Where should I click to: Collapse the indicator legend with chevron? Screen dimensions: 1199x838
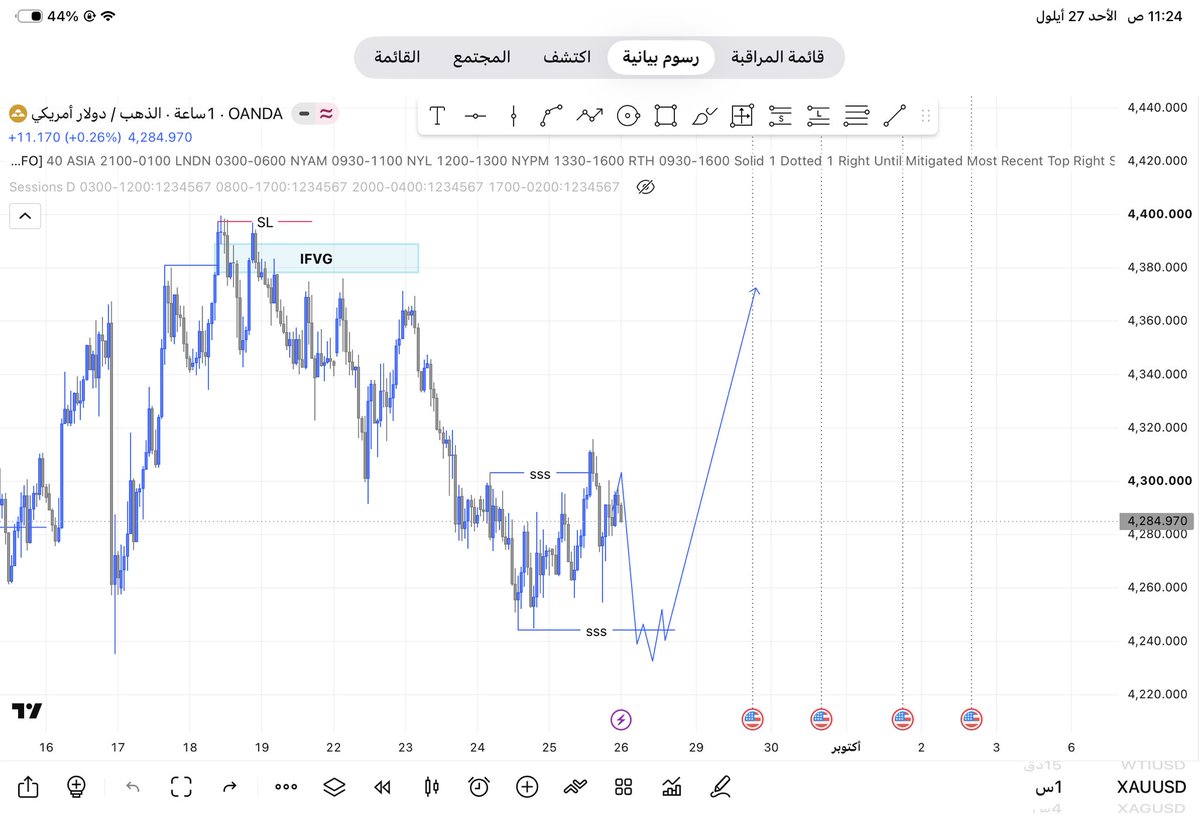click(24, 216)
